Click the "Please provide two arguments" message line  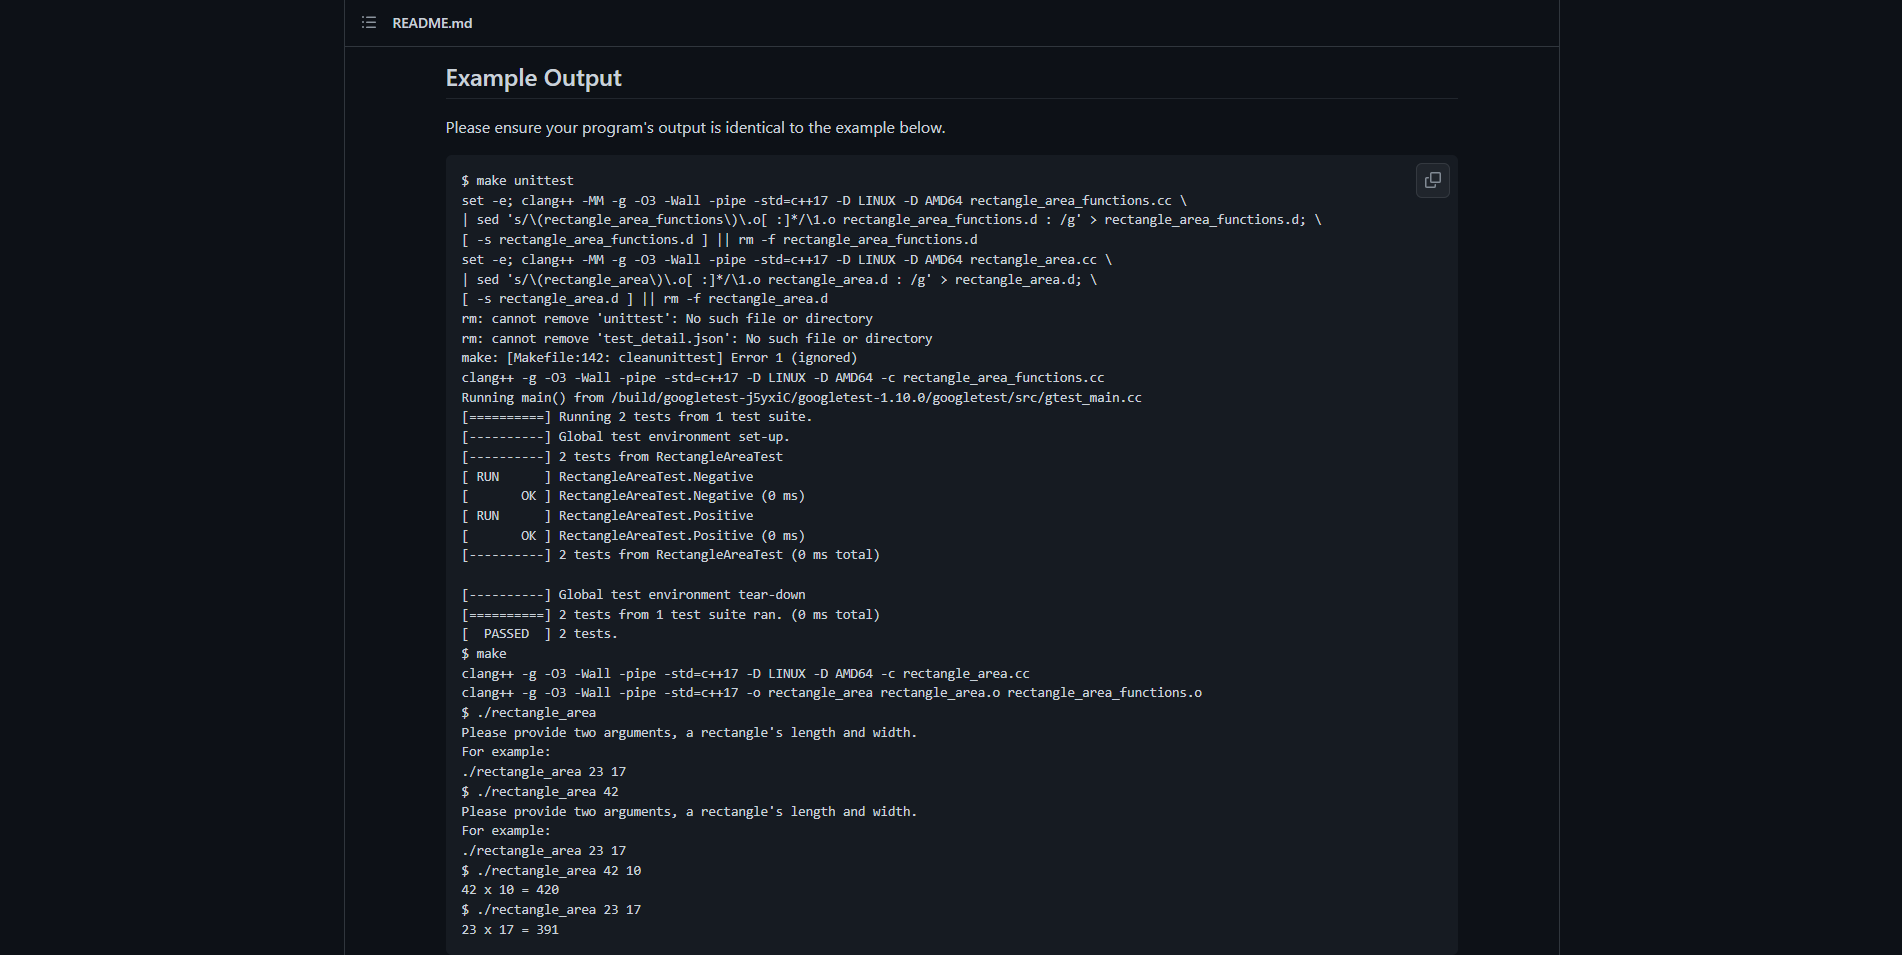point(689,732)
